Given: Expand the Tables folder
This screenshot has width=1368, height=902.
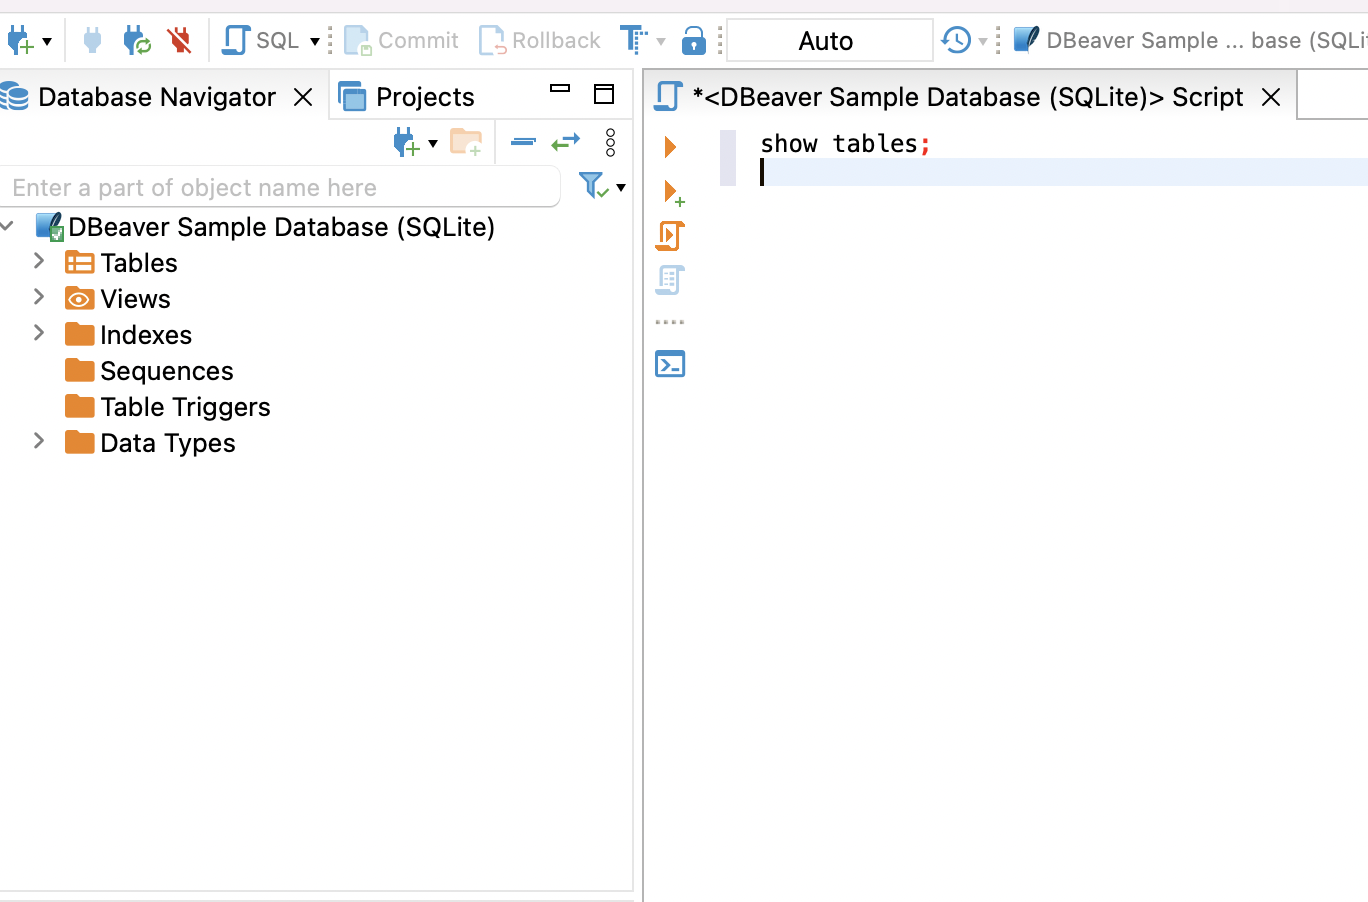Looking at the screenshot, I should coord(39,261).
